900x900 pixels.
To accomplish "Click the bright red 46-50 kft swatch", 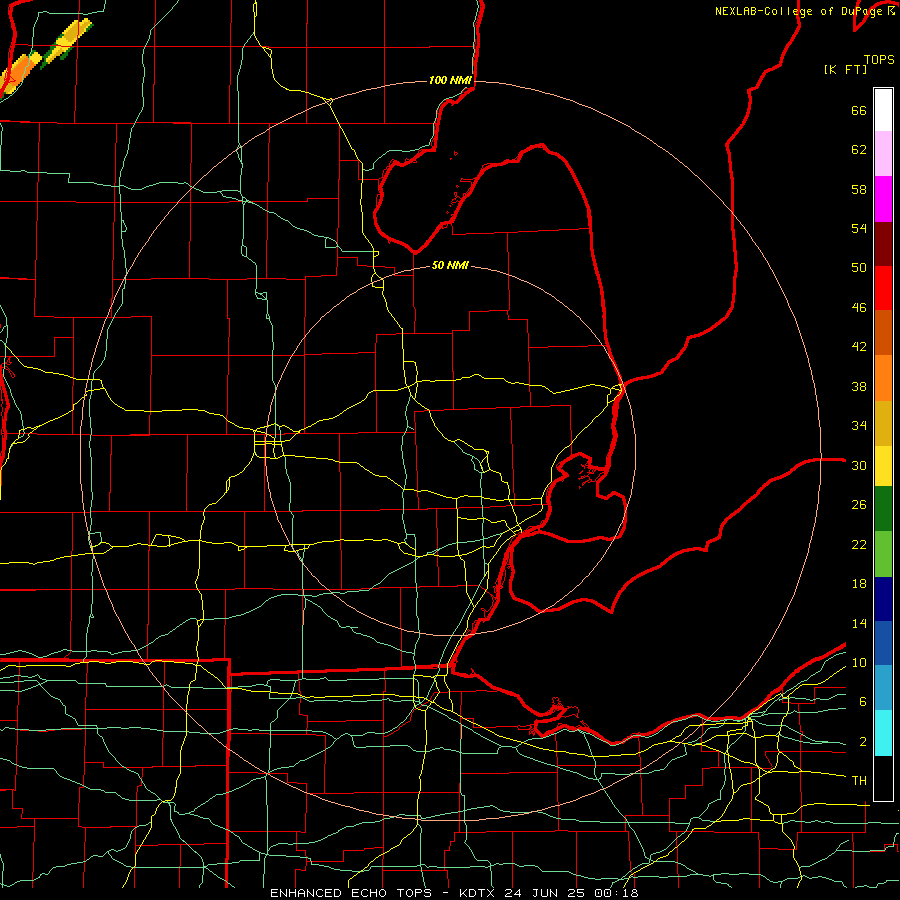I will point(883,288).
